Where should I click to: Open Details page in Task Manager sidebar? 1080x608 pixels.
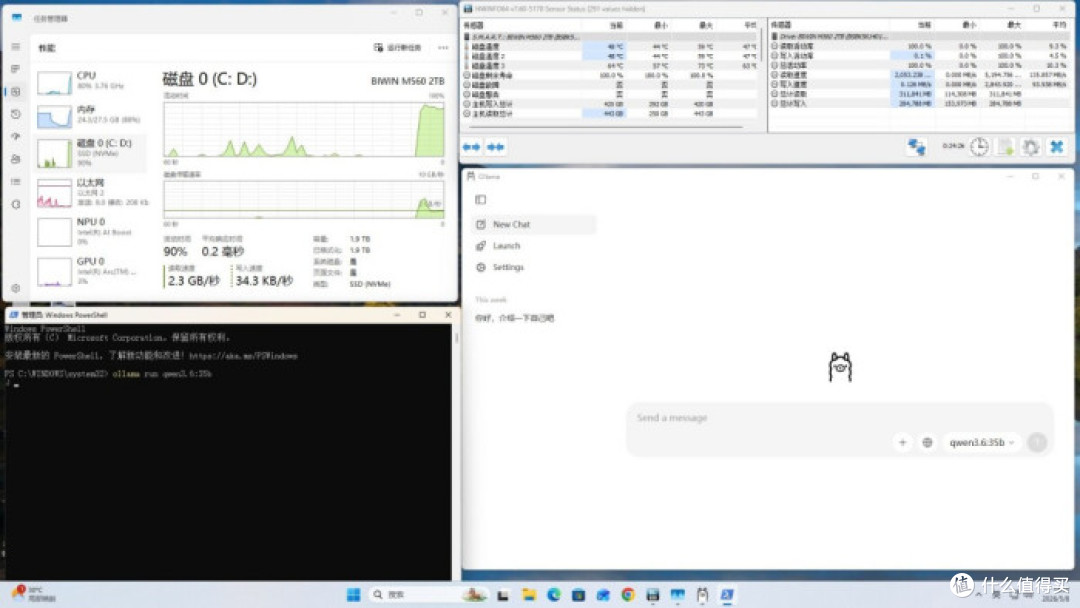16,182
